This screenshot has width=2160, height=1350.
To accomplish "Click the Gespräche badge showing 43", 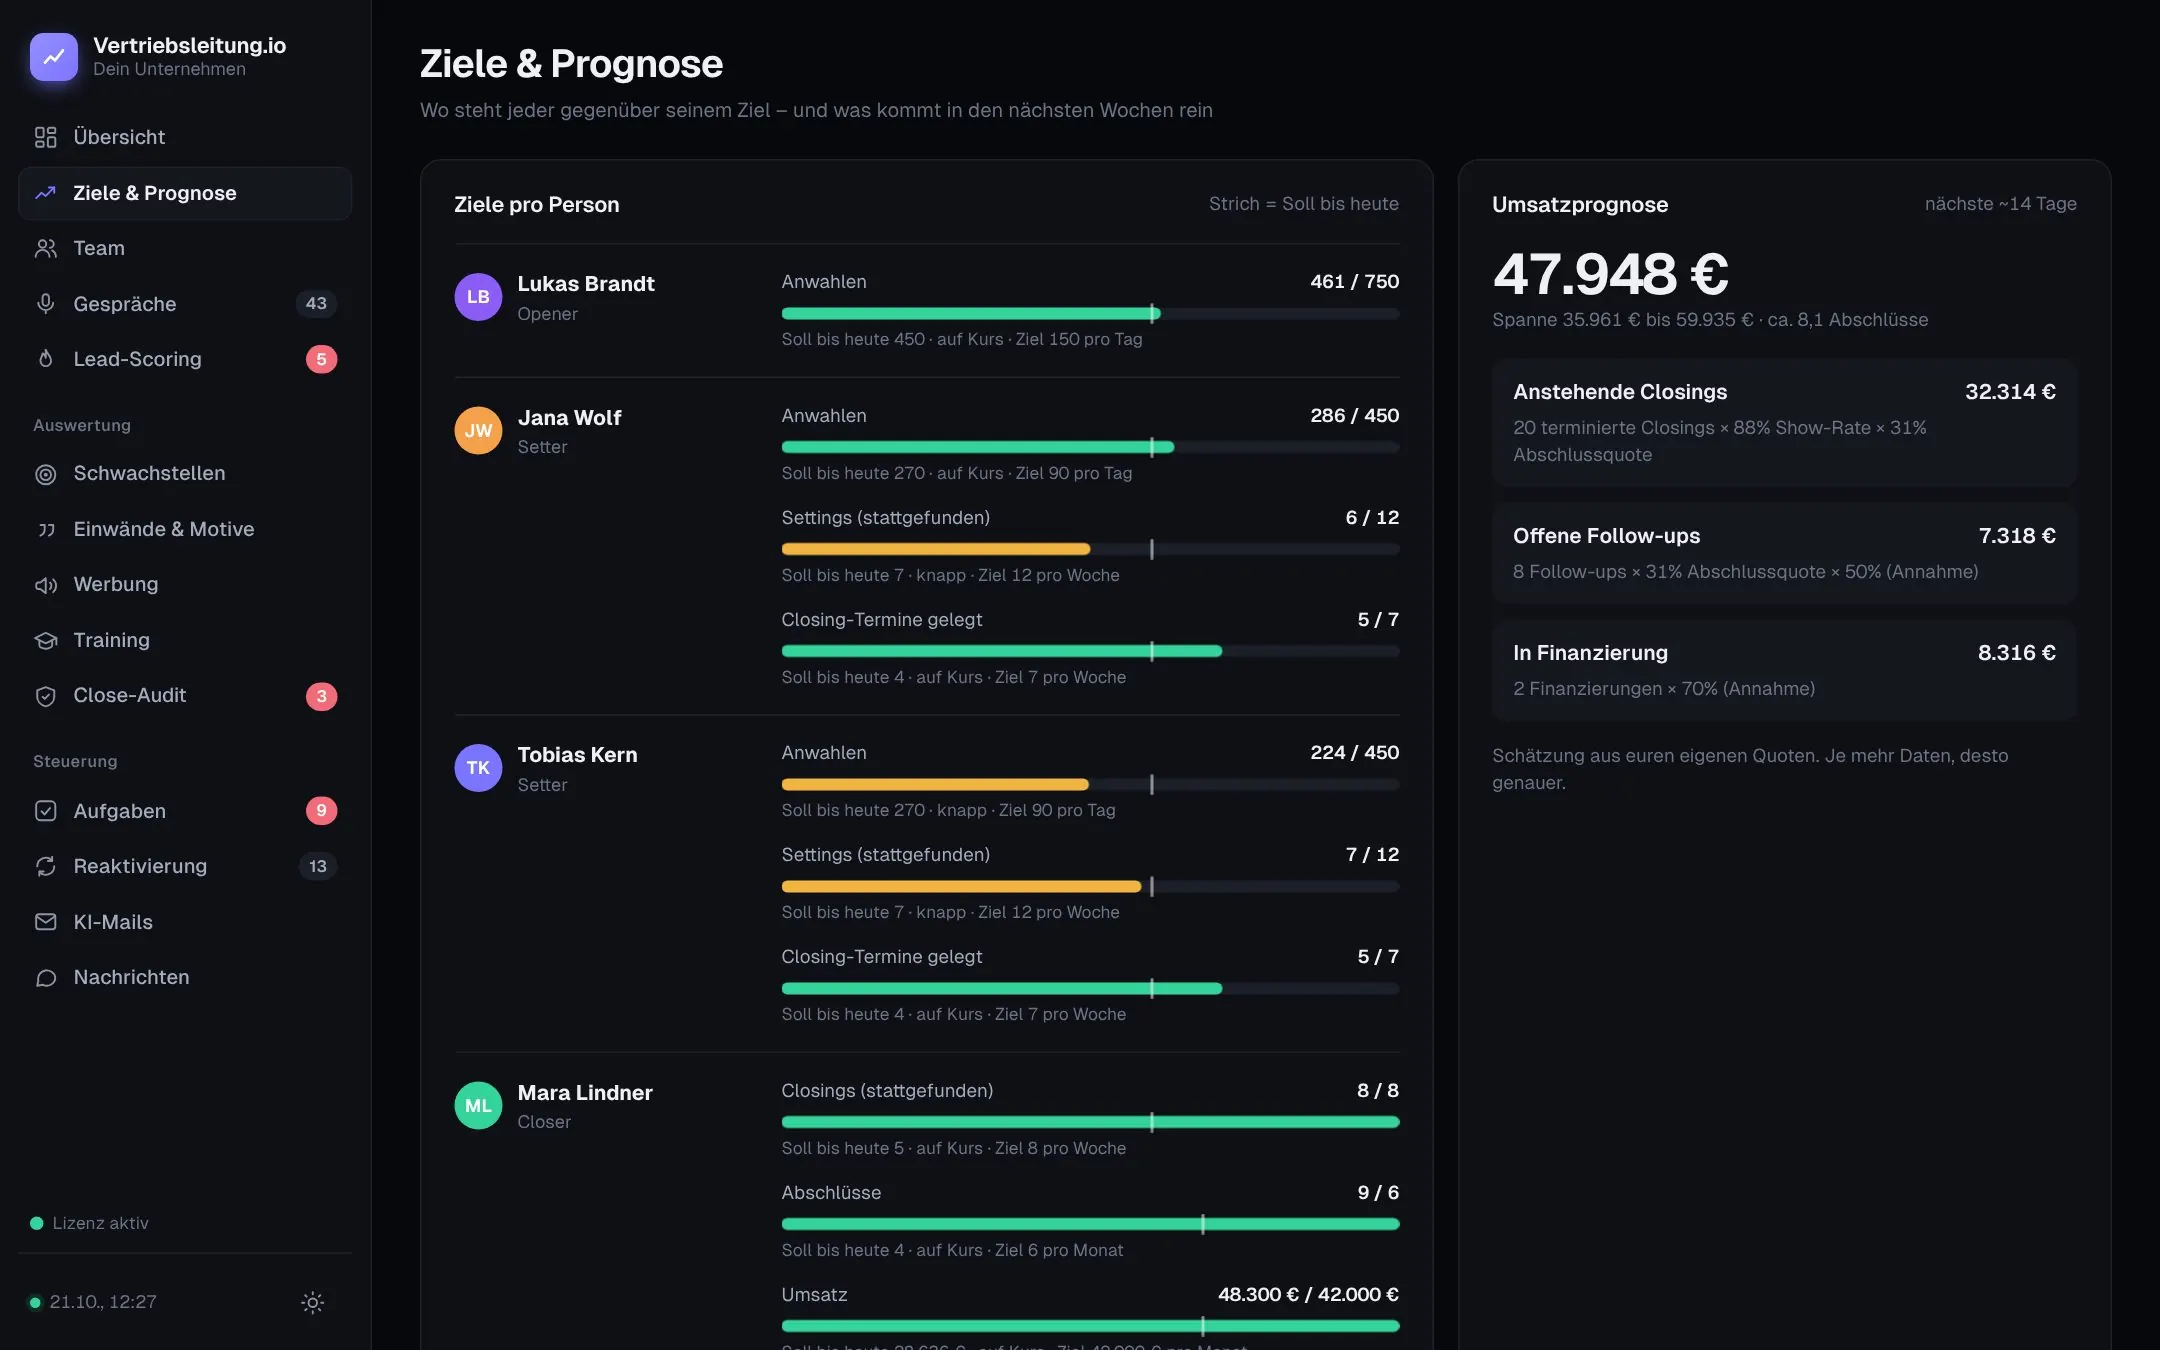I will point(316,304).
